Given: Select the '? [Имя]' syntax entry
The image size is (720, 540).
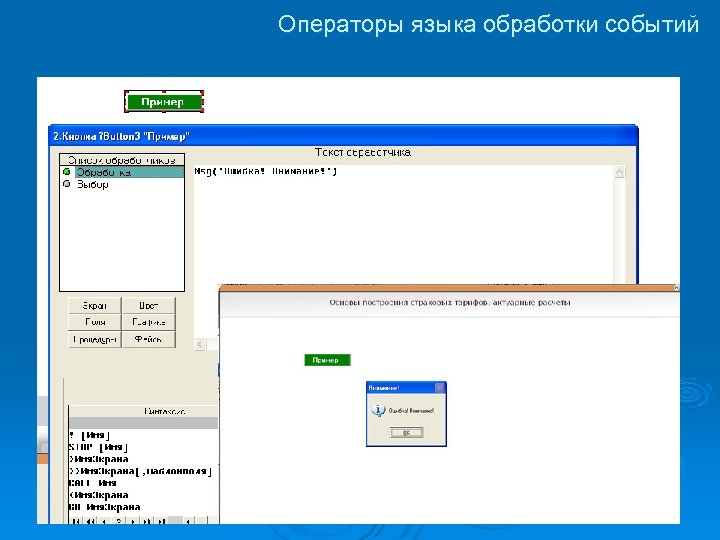Looking at the screenshot, I should click(90, 435).
